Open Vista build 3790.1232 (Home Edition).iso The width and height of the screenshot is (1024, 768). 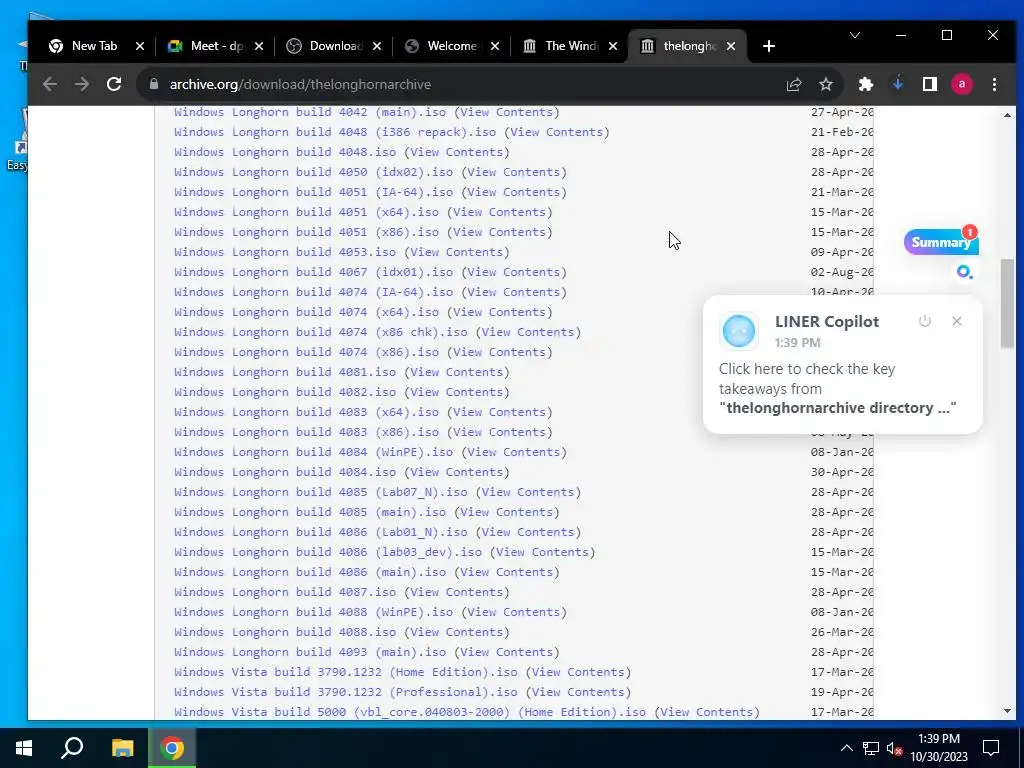345,672
